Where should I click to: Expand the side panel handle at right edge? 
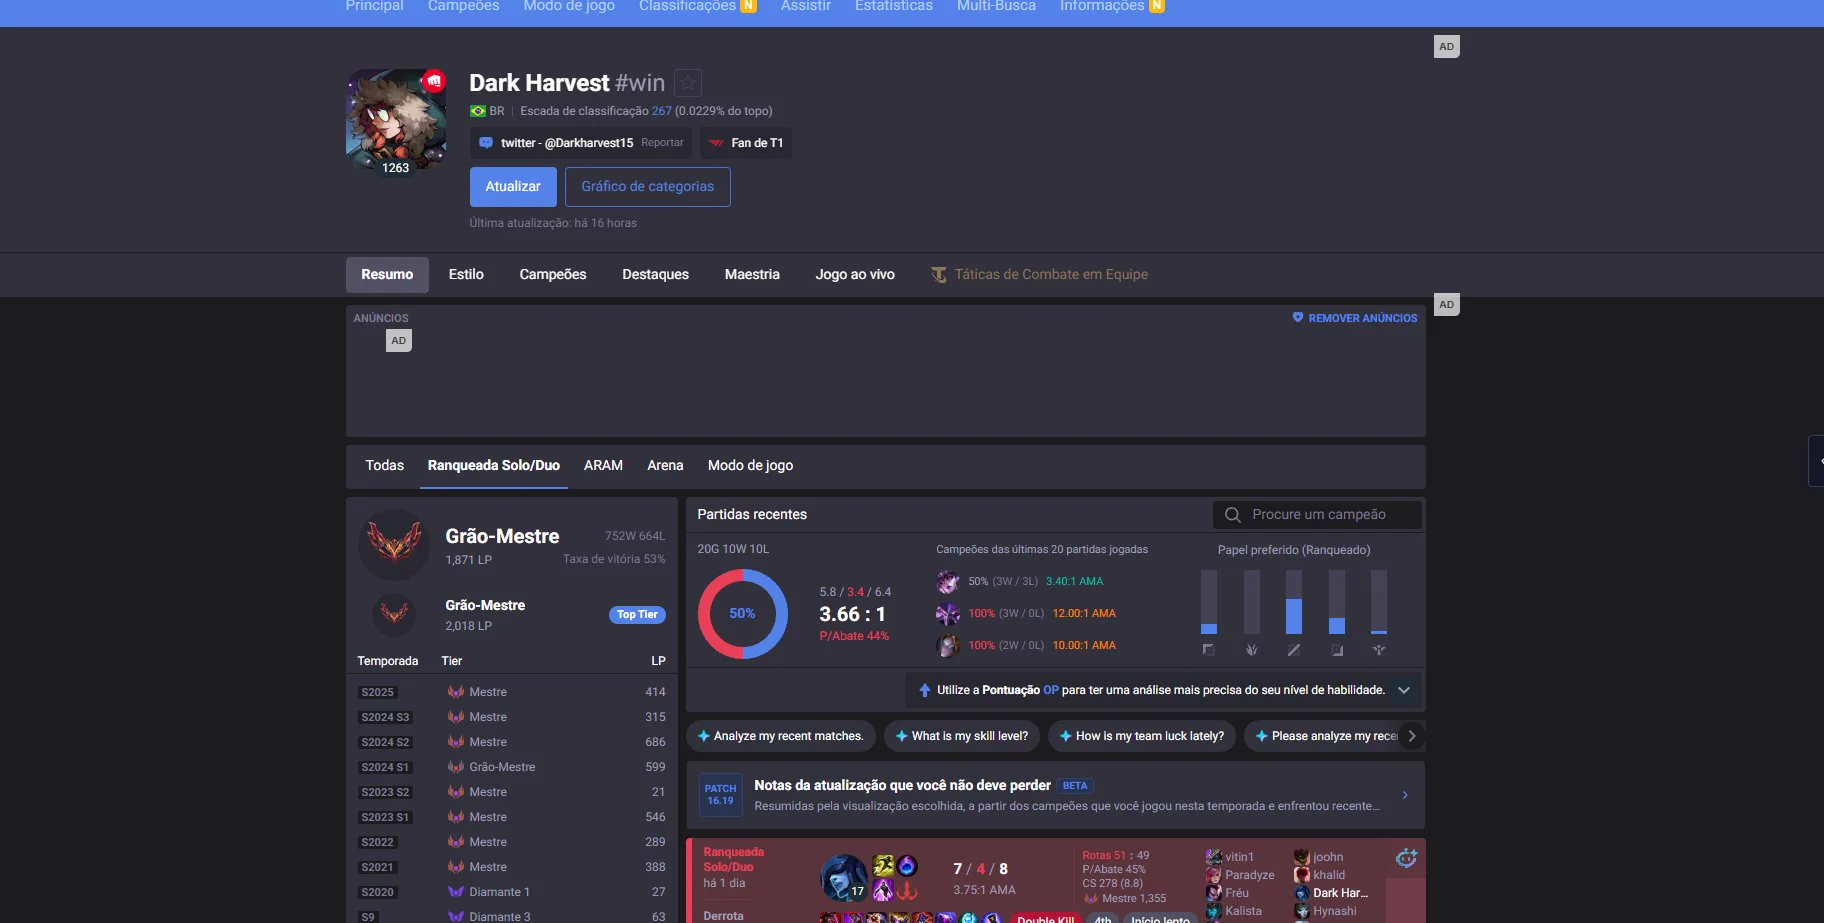pos(1816,461)
